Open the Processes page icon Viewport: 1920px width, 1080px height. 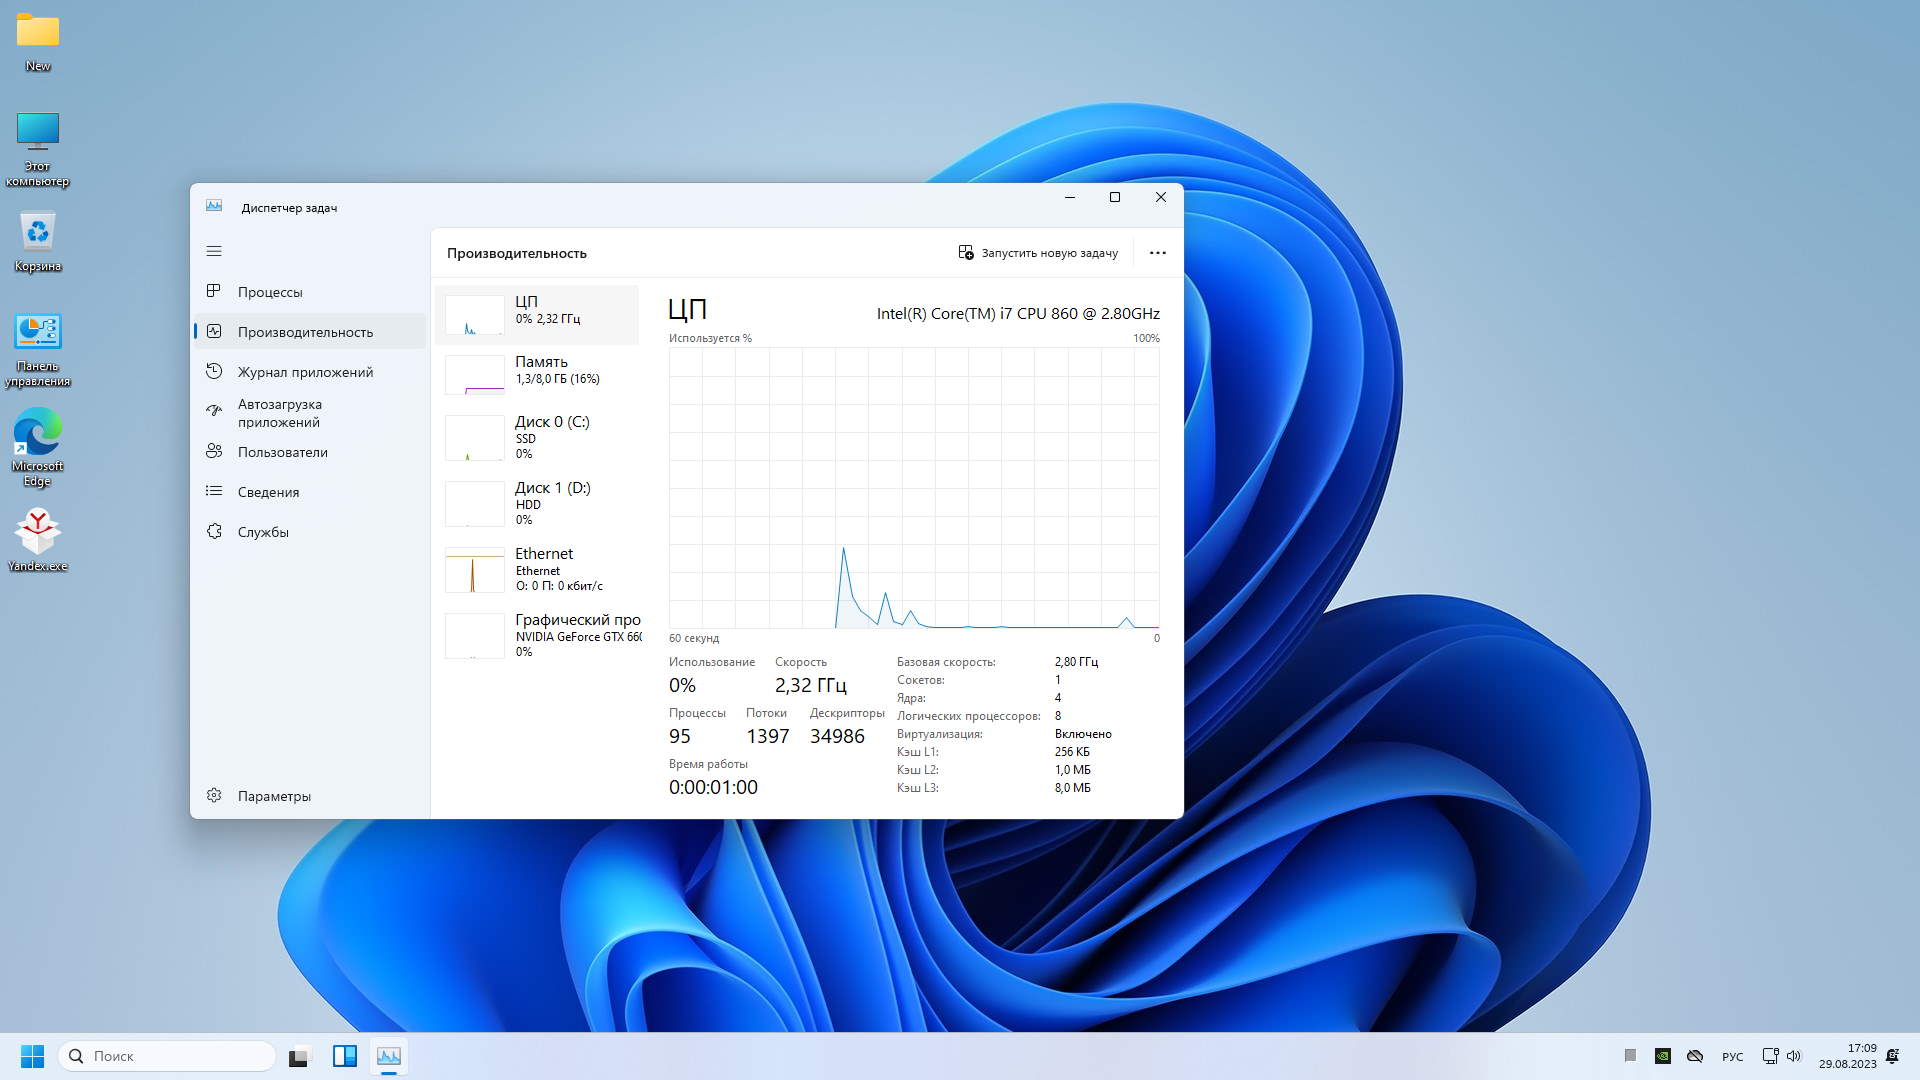click(x=214, y=291)
